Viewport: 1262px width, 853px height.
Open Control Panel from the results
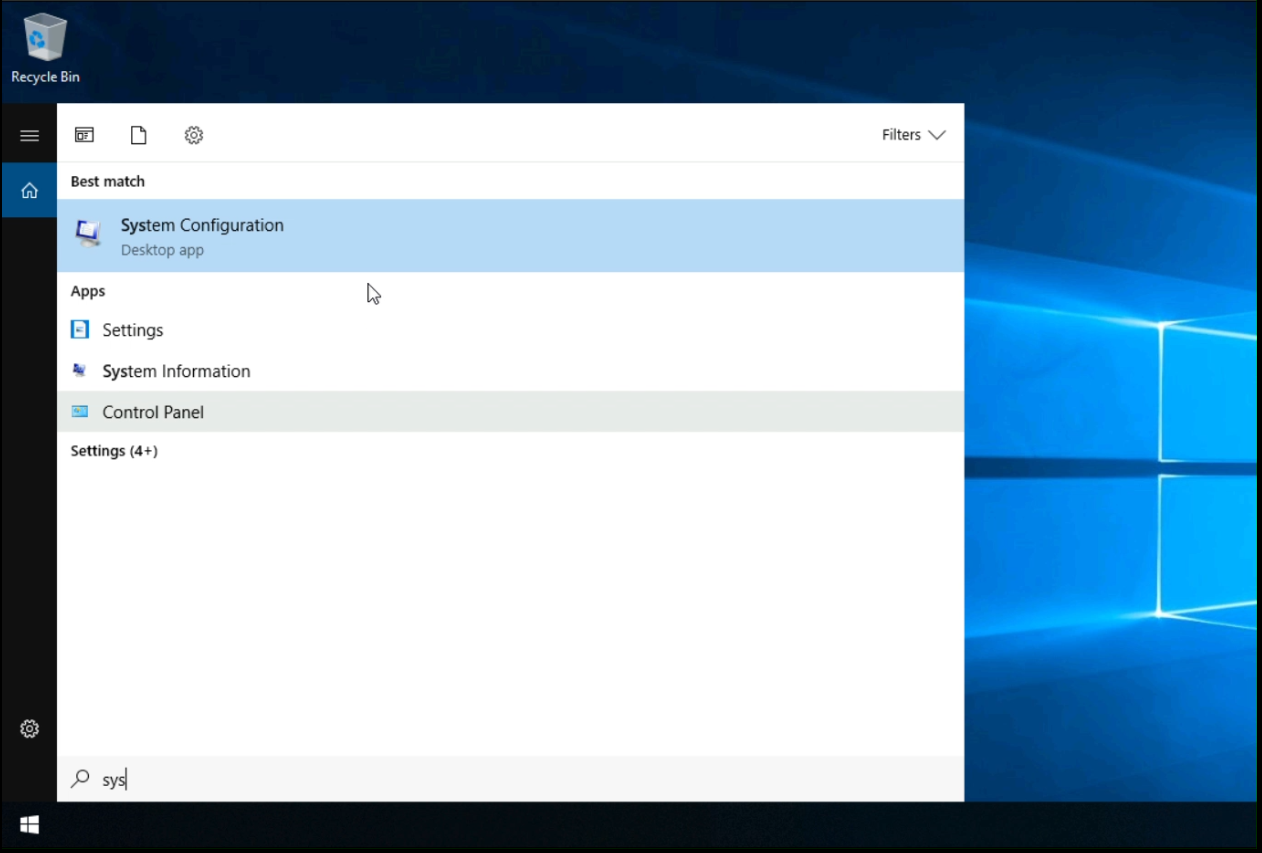pos(153,412)
